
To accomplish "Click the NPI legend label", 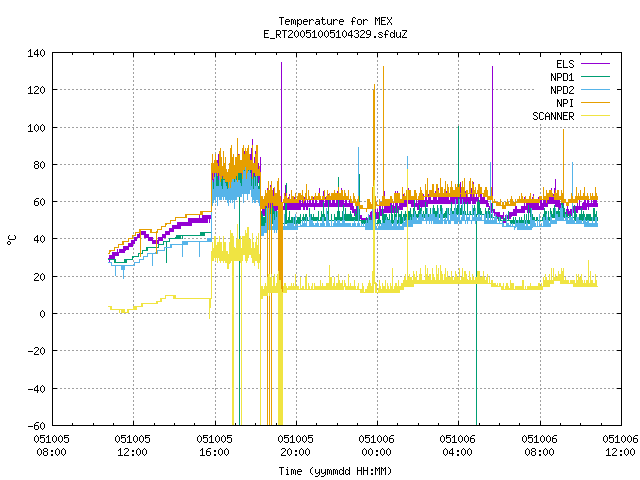I will (x=565, y=103).
